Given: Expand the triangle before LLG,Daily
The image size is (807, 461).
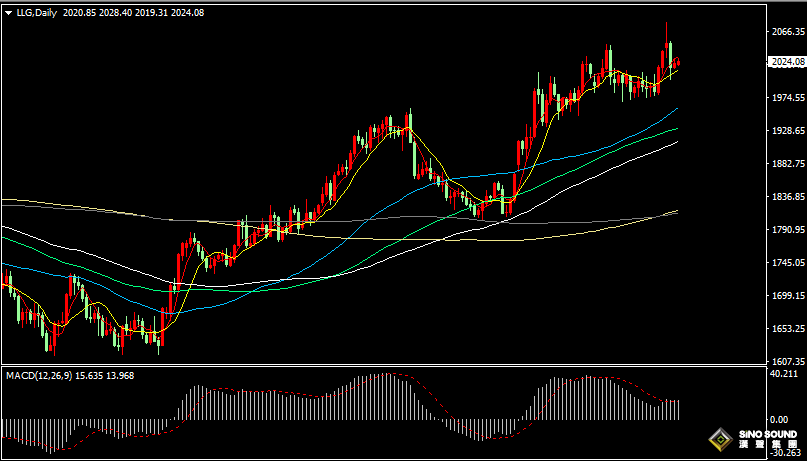Looking at the screenshot, I should point(8,13).
